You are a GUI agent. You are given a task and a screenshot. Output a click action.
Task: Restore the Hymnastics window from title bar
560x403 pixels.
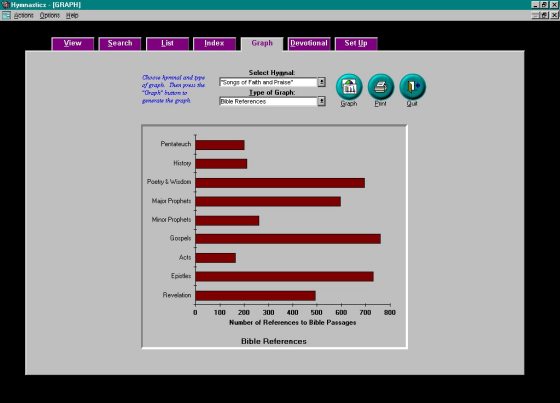[x=544, y=5]
